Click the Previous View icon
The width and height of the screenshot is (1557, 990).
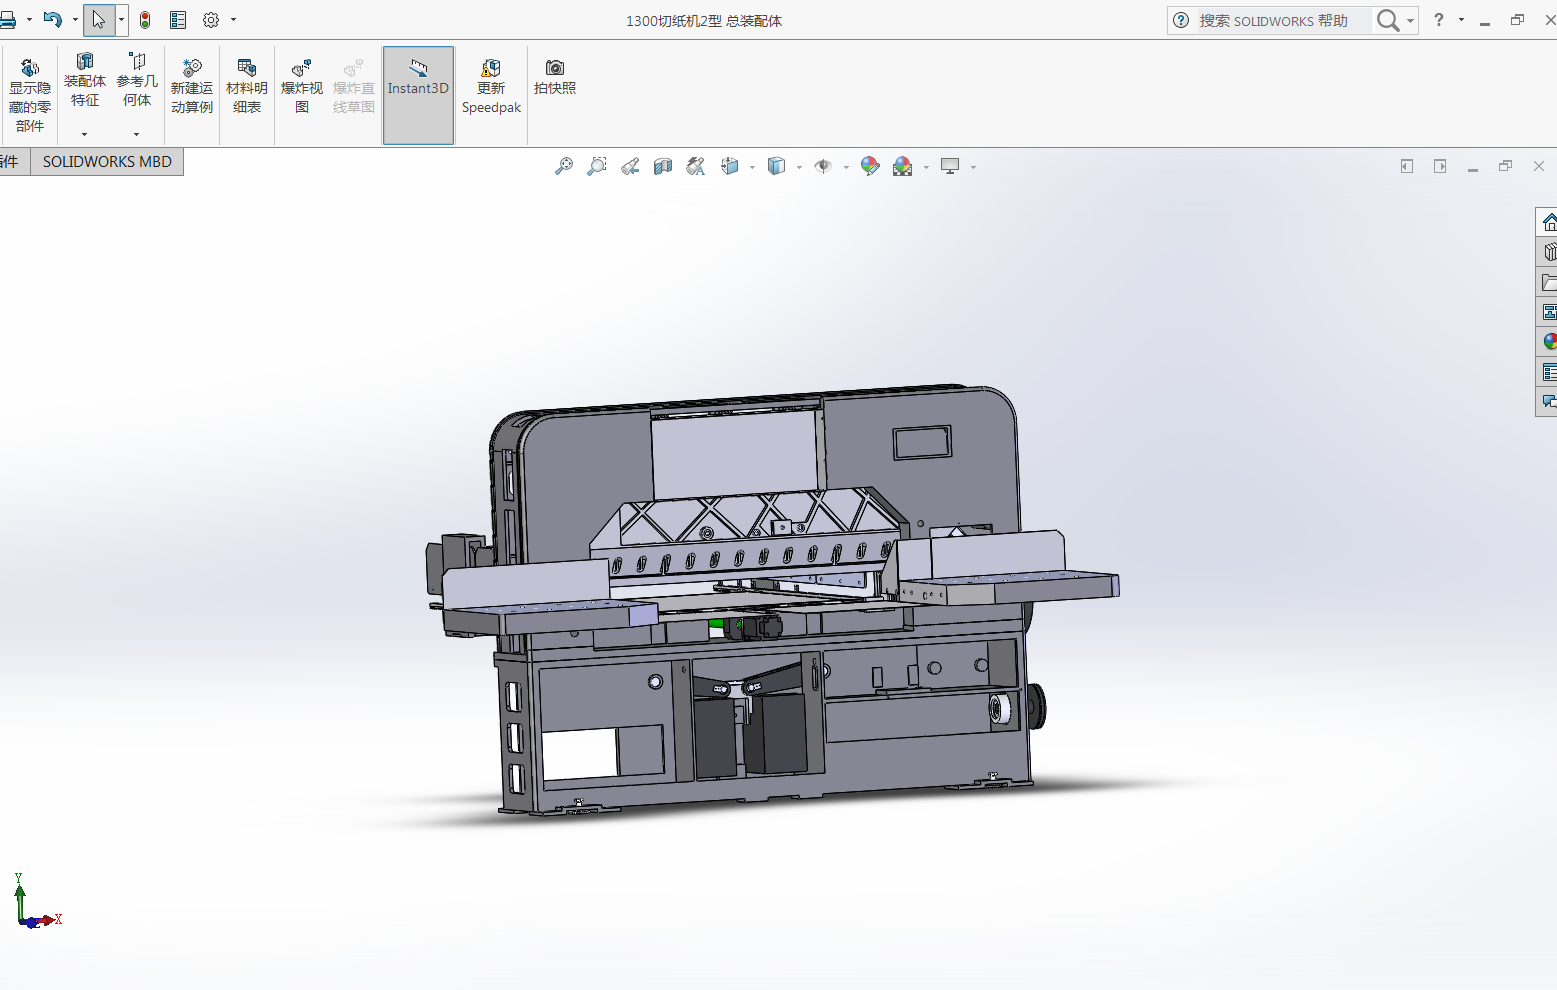pos(630,167)
